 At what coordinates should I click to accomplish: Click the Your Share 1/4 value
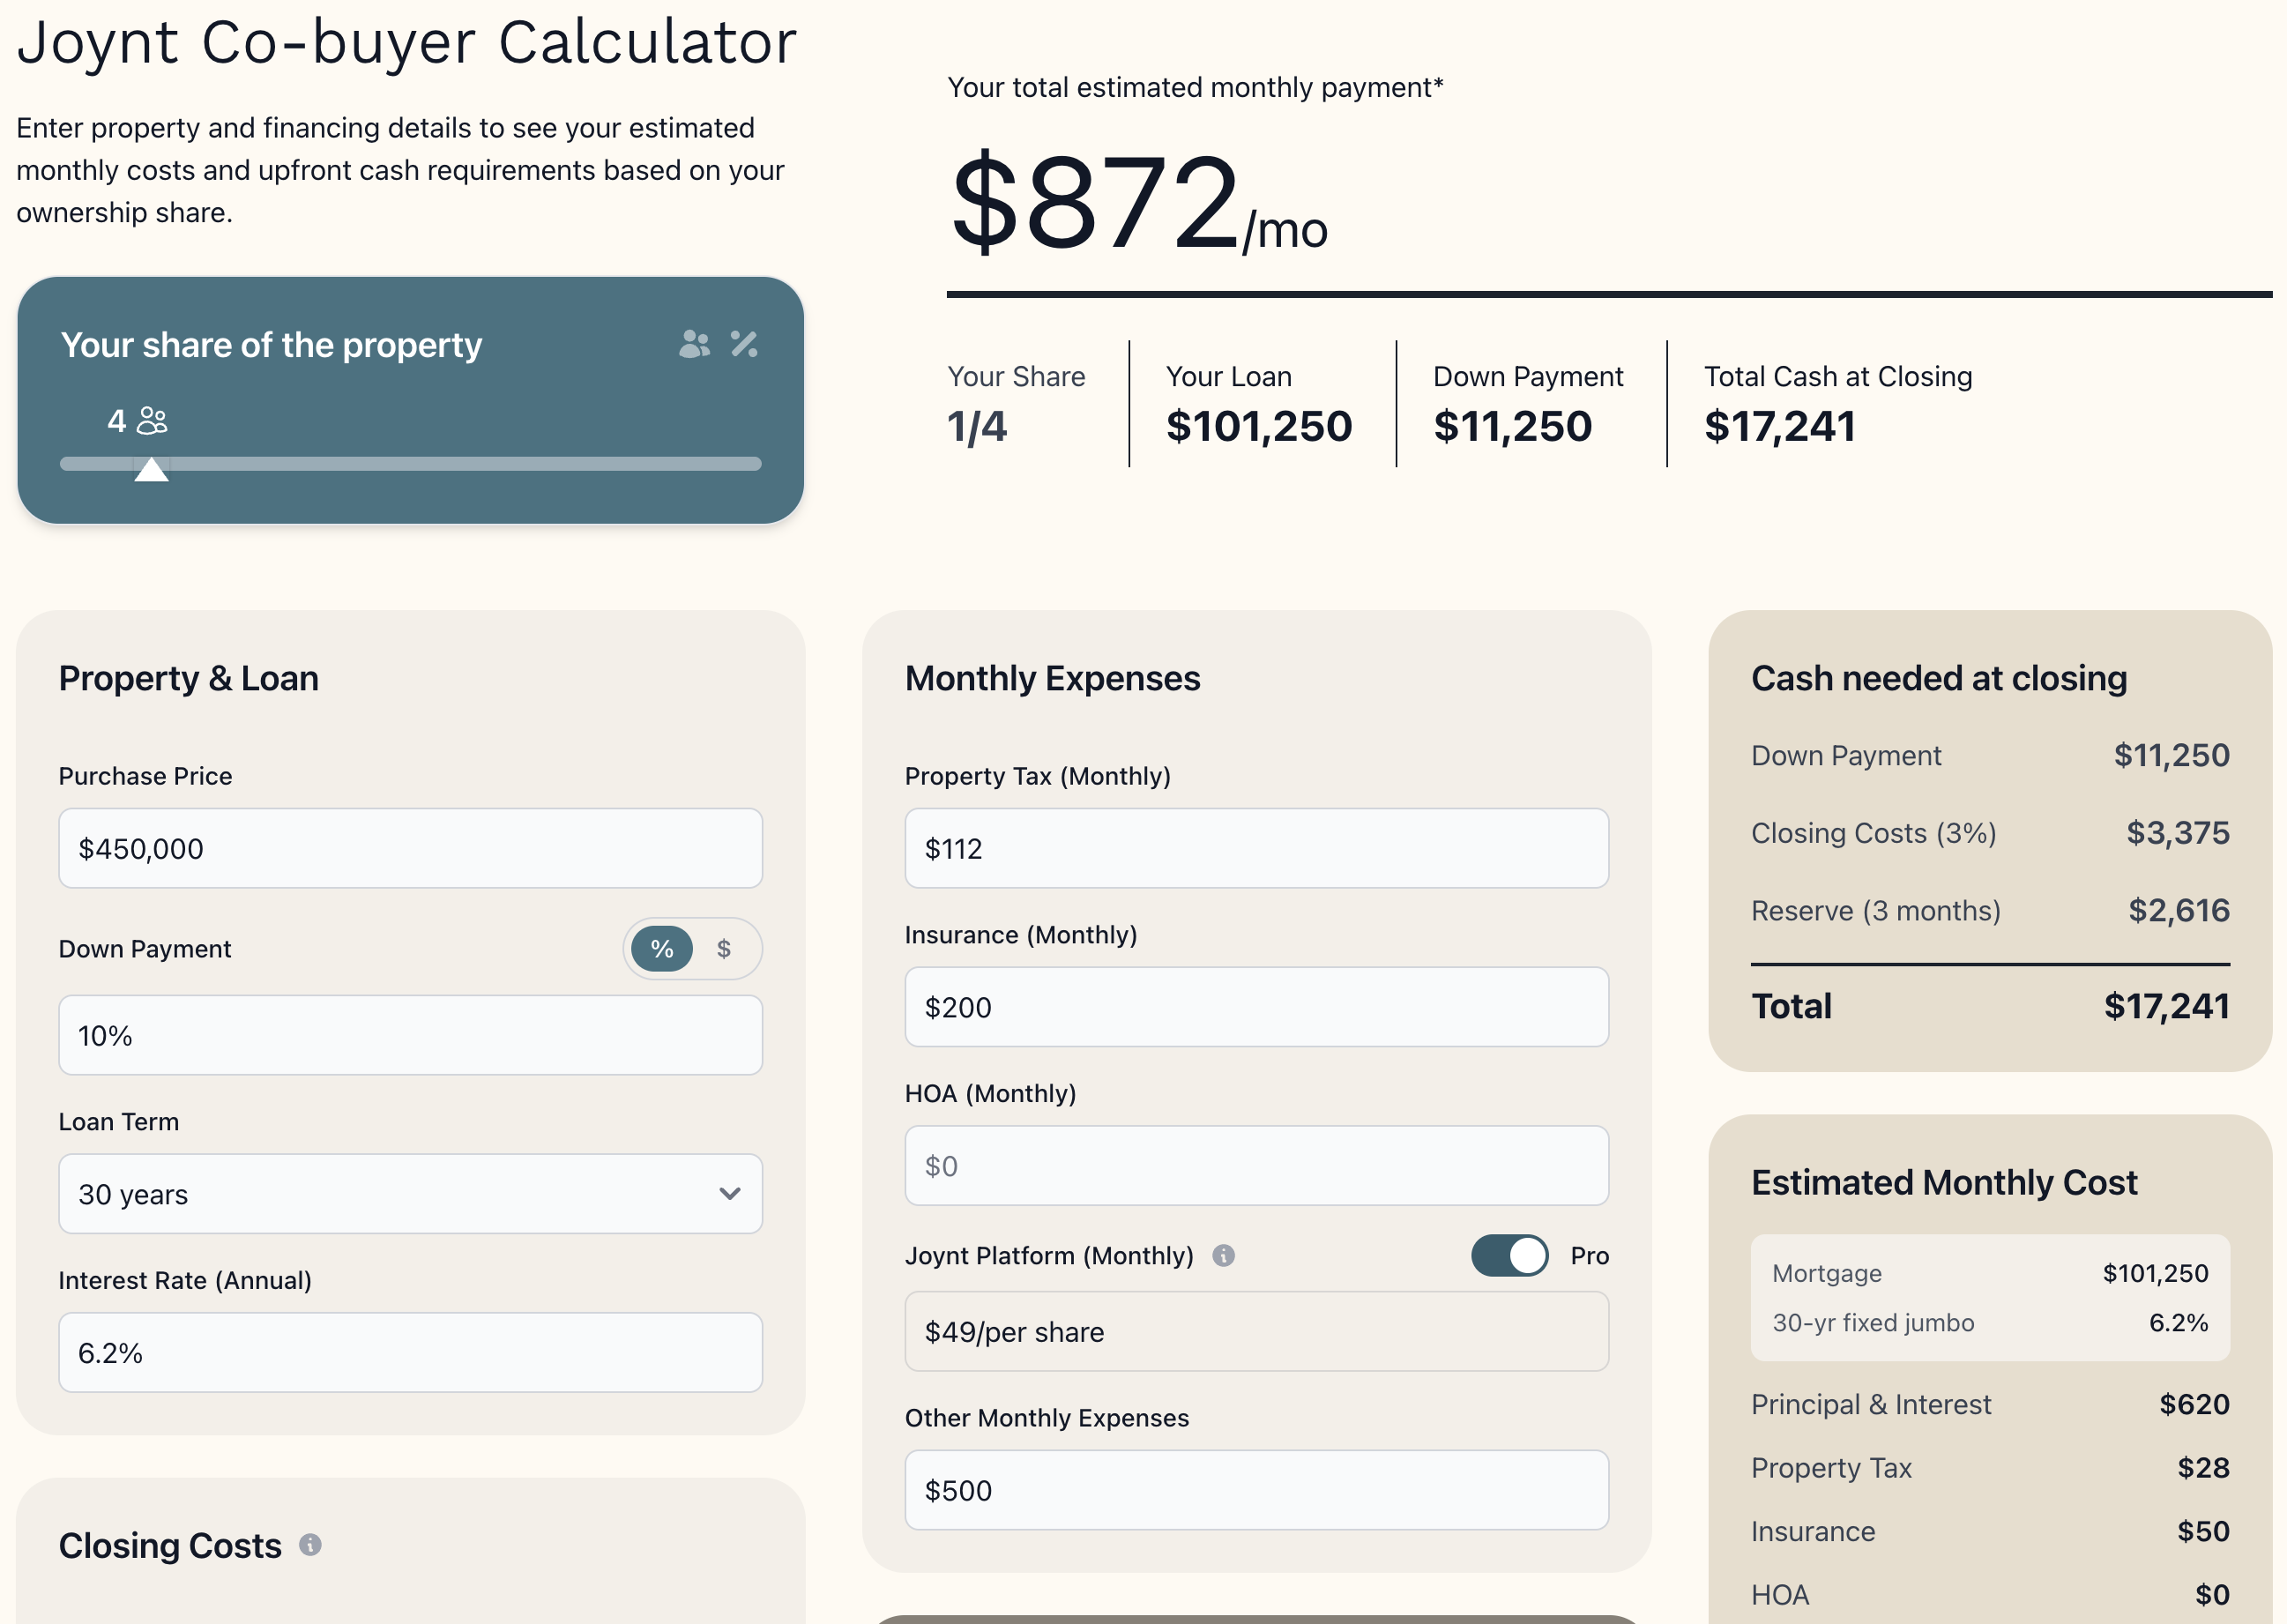(977, 427)
